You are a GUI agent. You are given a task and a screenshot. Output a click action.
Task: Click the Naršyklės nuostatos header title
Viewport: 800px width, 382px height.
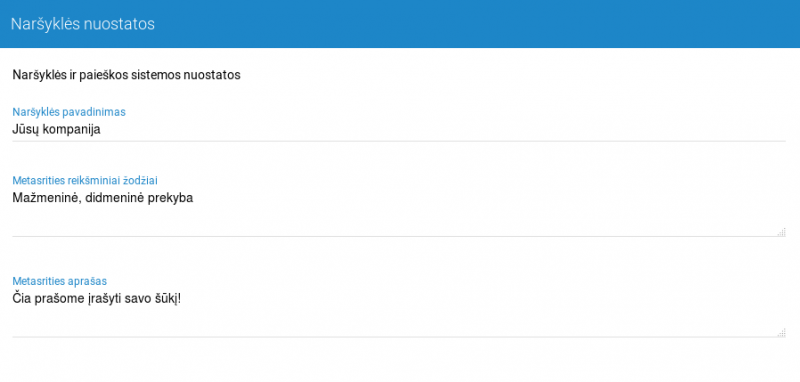[x=83, y=24]
